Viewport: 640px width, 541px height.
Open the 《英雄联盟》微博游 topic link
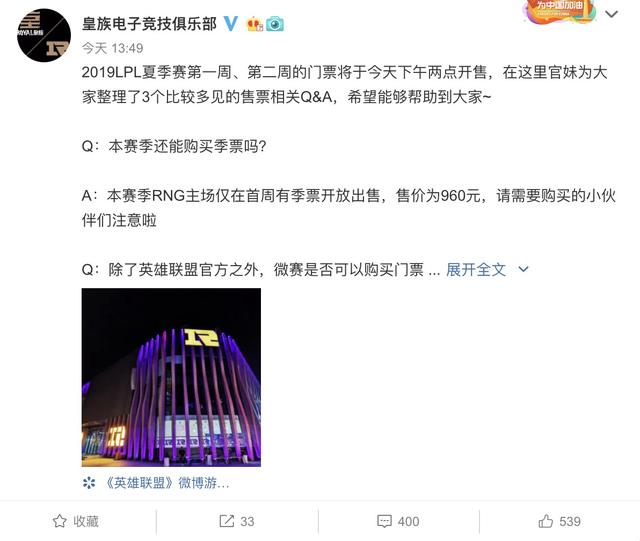click(x=167, y=483)
